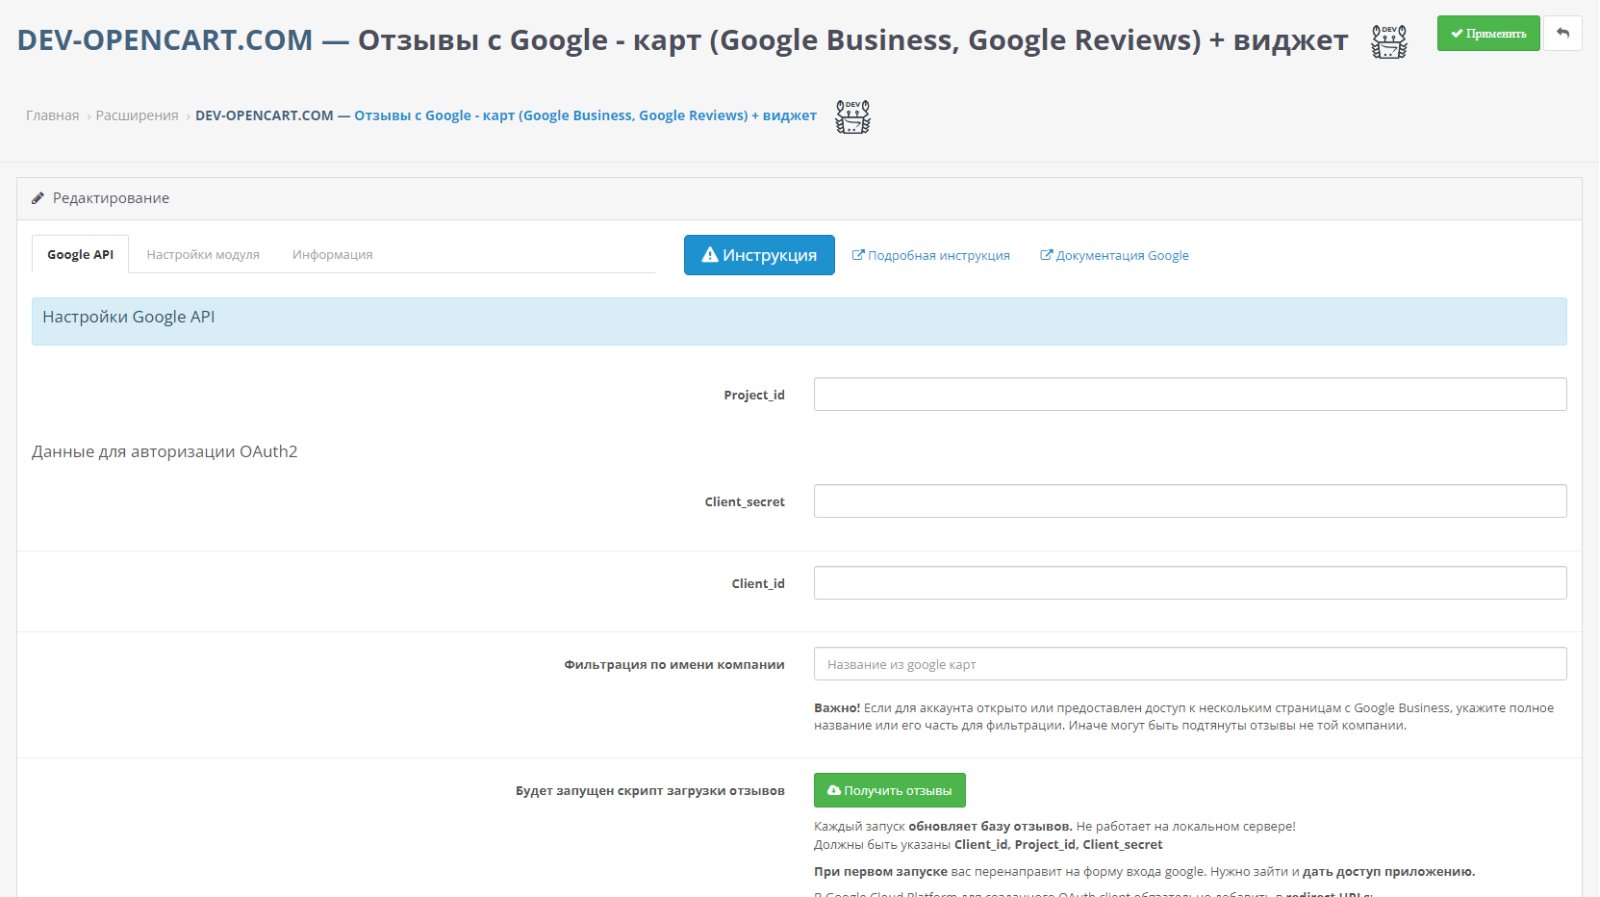
Task: Open the Расширения breadcrumb link
Action: coord(137,116)
